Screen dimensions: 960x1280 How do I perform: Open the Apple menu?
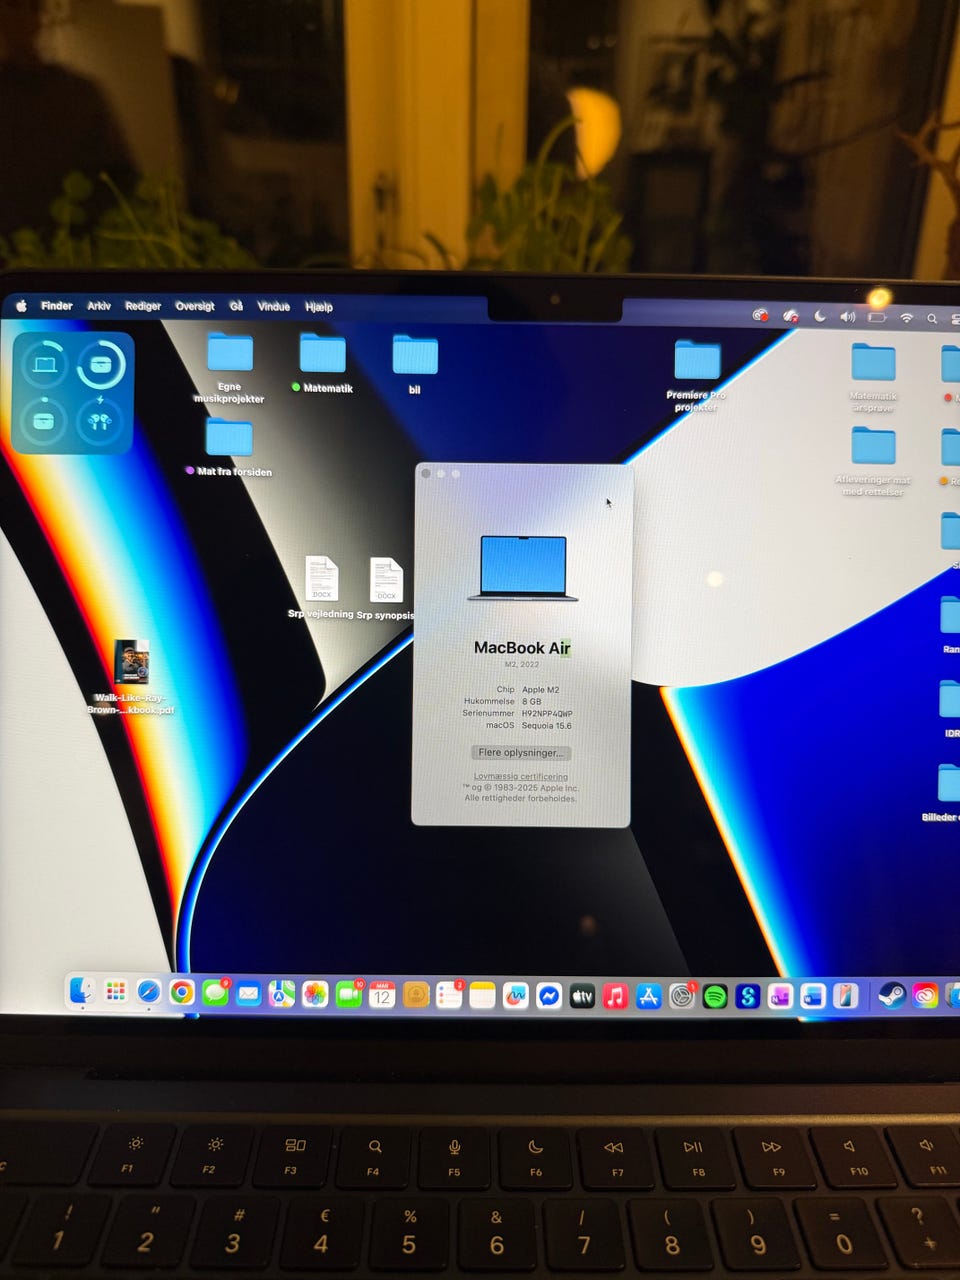[21, 306]
